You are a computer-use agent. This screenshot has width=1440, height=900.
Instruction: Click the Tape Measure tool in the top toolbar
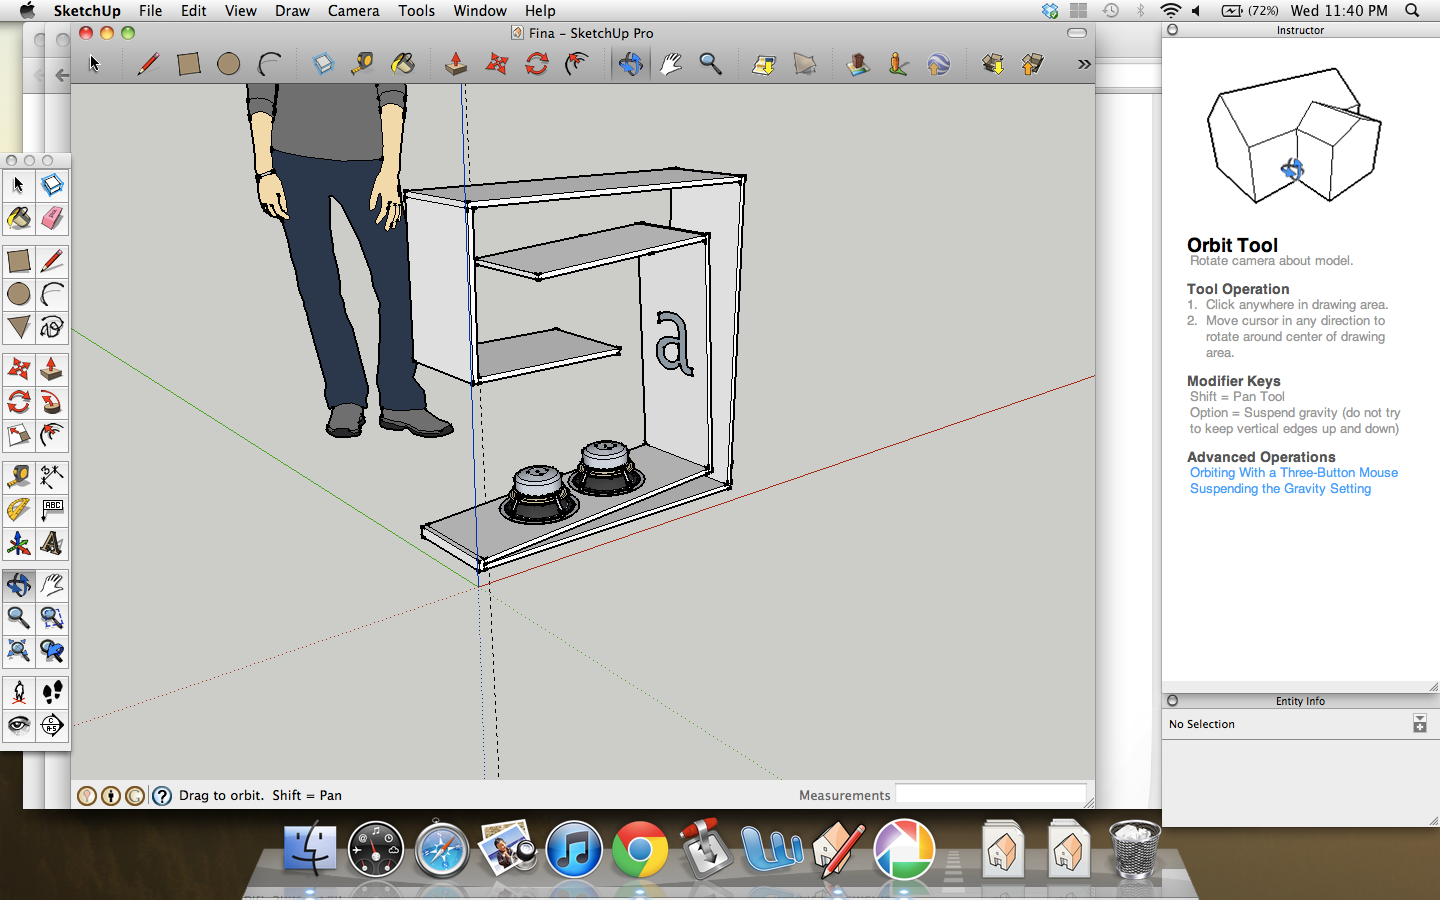(362, 64)
